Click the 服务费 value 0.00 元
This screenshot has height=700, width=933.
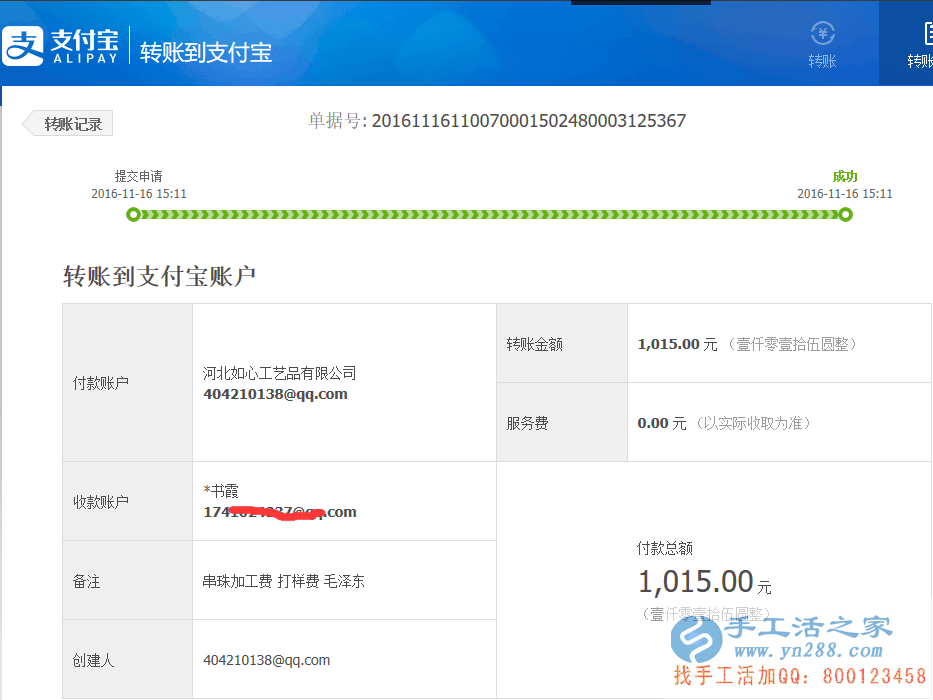click(x=661, y=423)
